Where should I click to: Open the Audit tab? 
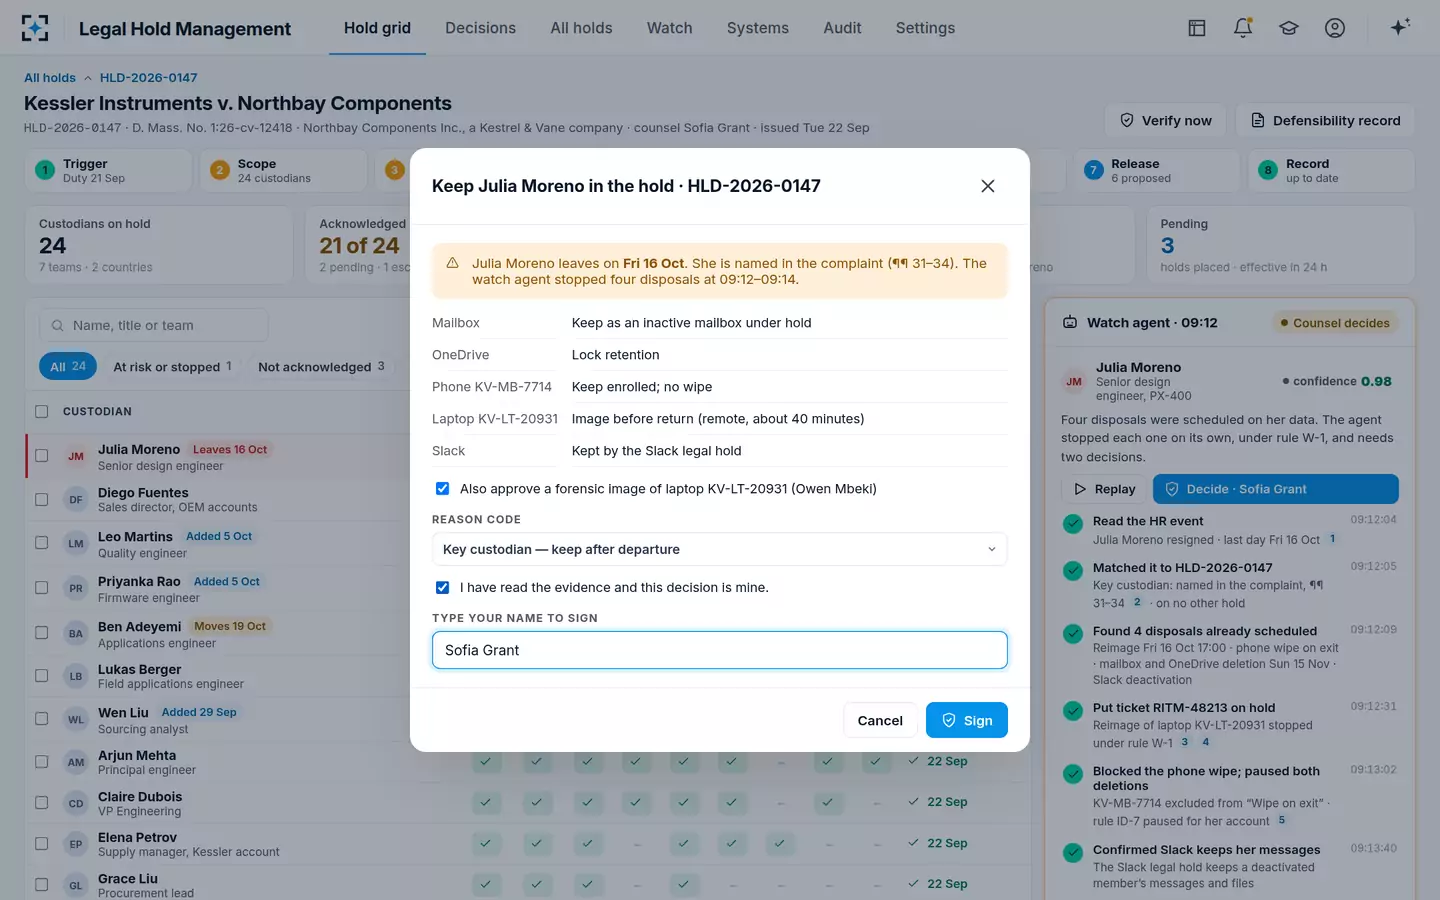[x=842, y=28]
